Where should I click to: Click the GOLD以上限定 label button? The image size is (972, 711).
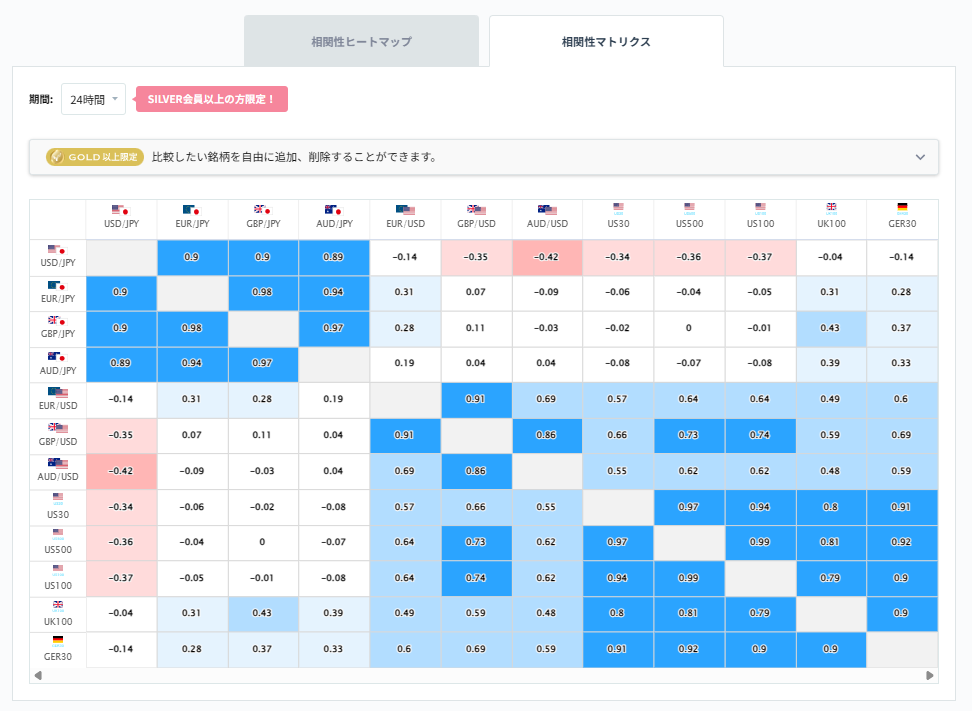point(94,157)
